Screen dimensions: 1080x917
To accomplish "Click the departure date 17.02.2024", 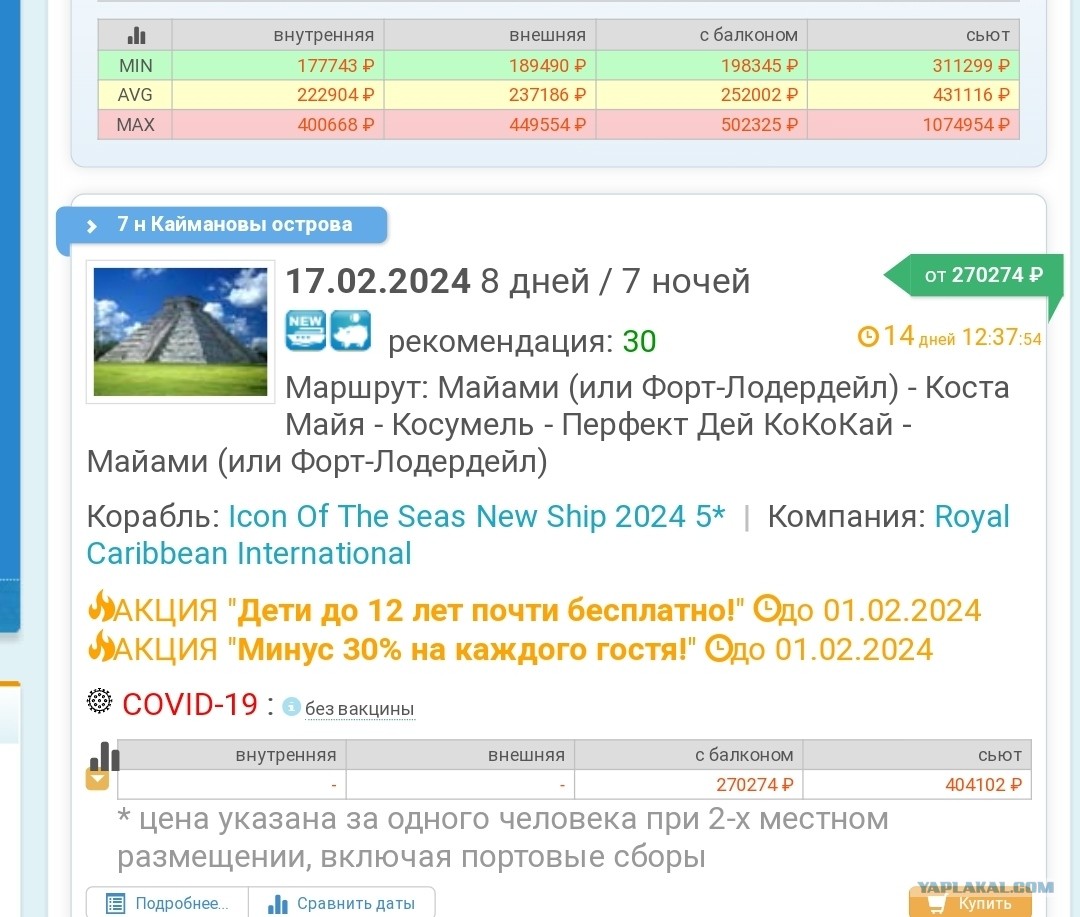I will (x=378, y=281).
